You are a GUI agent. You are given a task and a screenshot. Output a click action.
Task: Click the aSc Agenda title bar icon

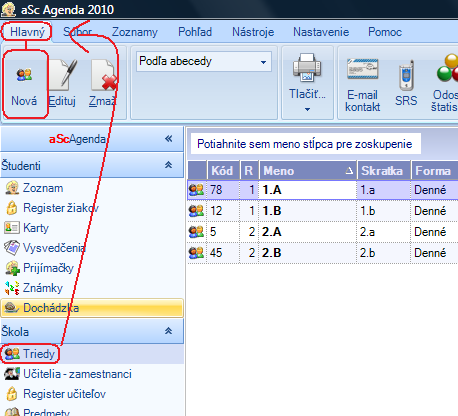tap(8, 9)
